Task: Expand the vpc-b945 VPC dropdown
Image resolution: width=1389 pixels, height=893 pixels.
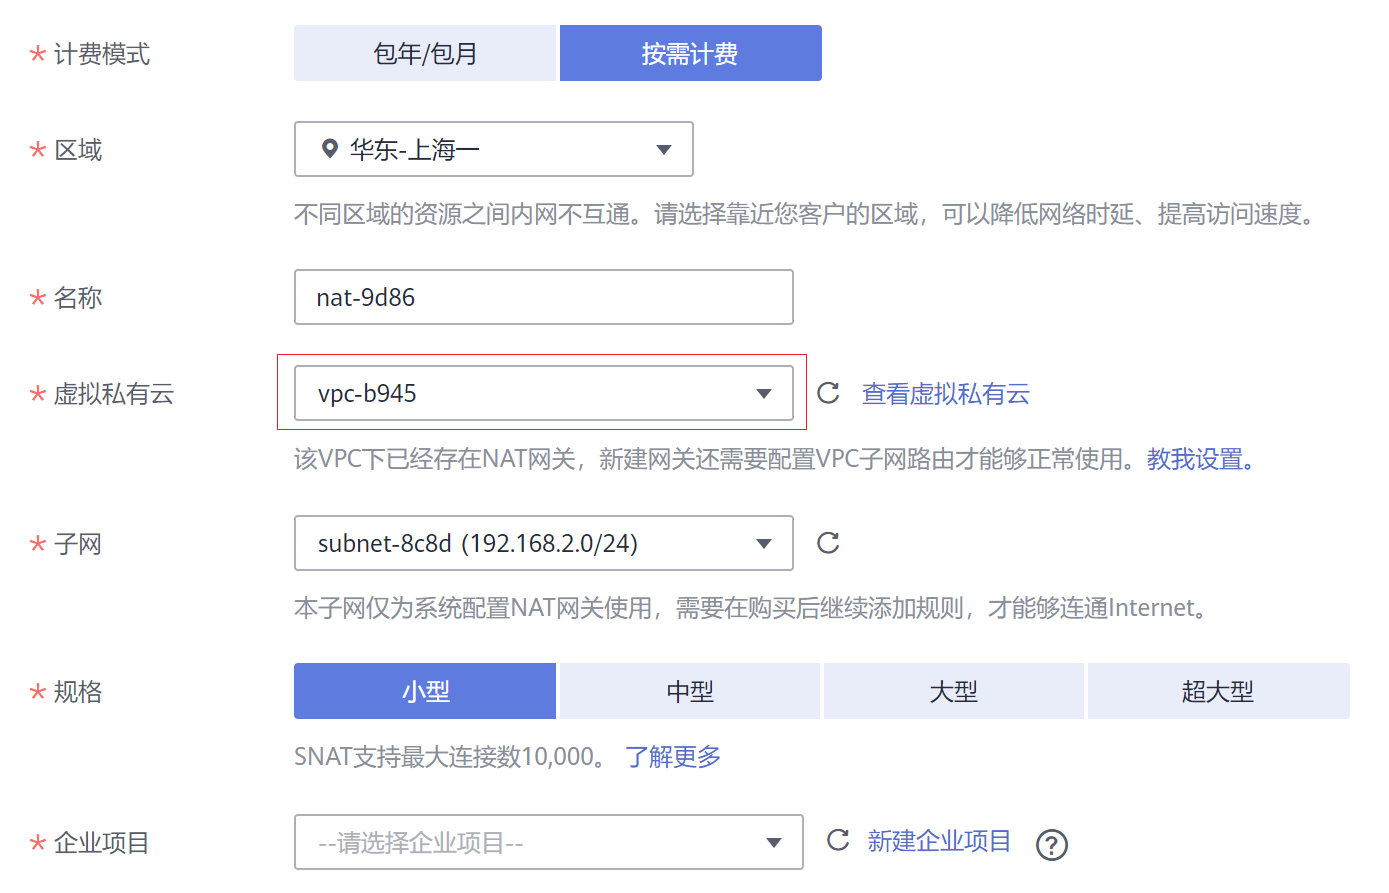Action: coord(543,393)
